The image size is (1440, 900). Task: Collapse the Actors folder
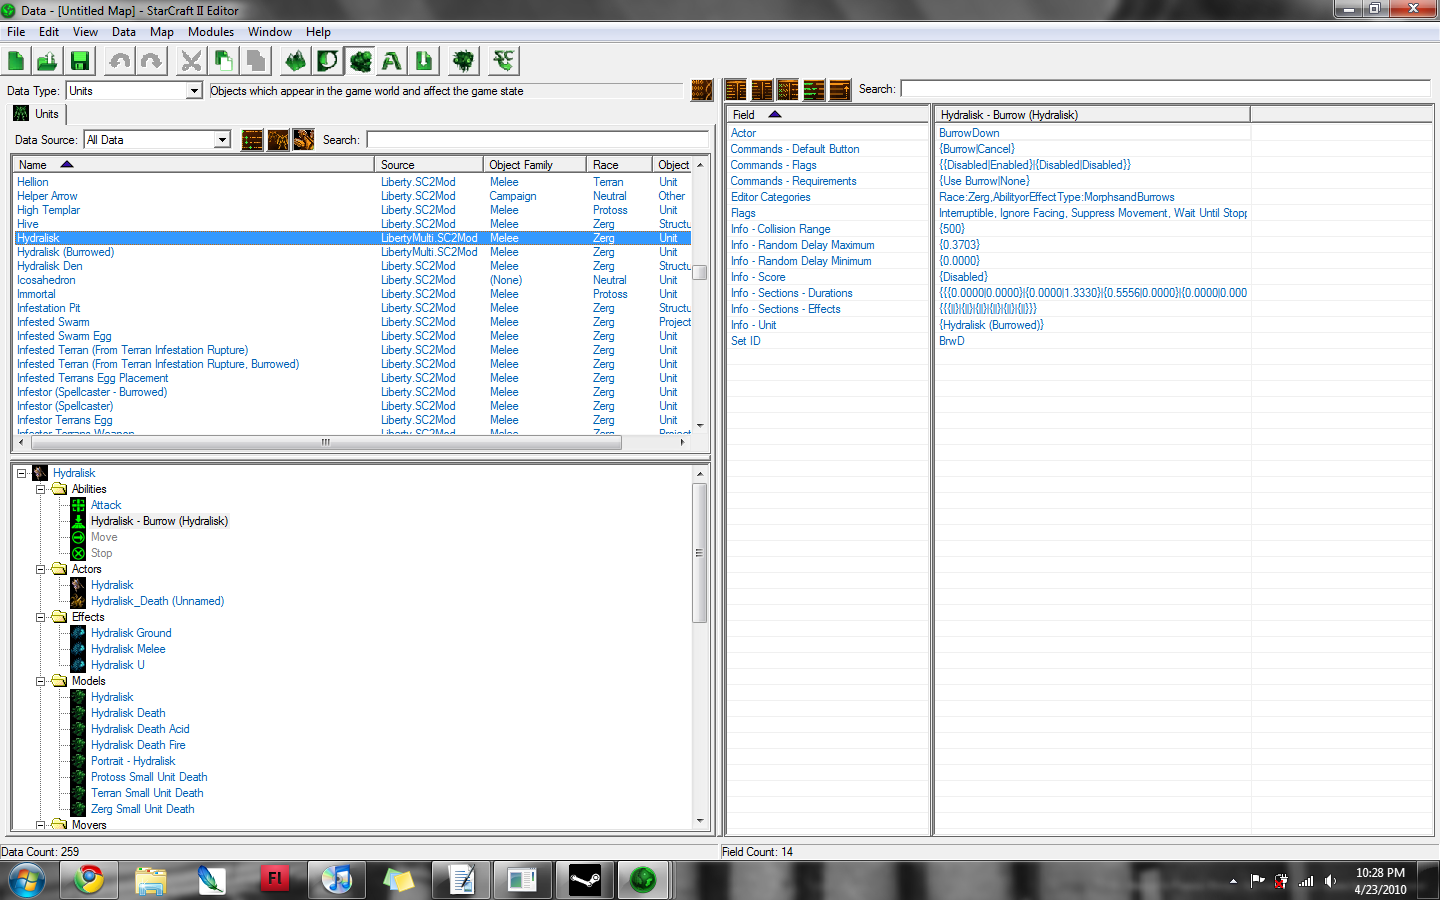pos(41,569)
